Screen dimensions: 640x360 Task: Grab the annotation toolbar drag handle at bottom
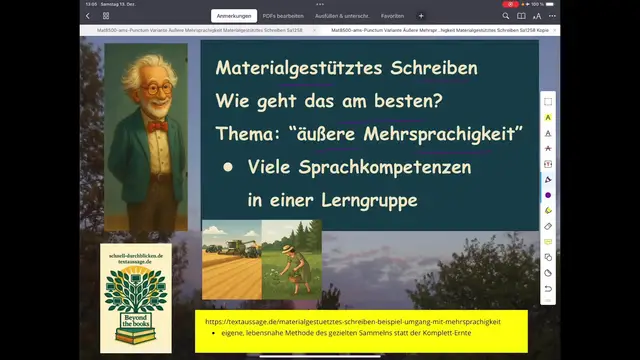[548, 301]
